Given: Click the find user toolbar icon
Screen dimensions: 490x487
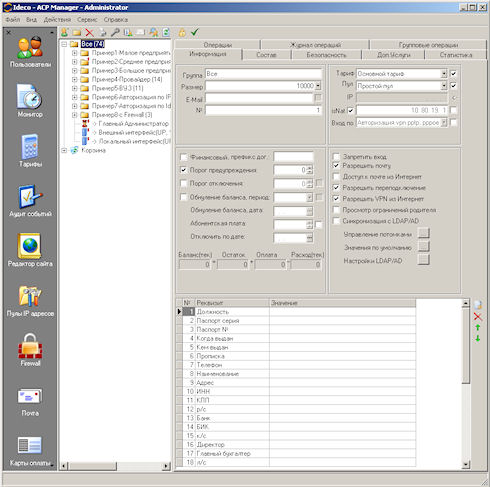Looking at the screenshot, I should (153, 32).
